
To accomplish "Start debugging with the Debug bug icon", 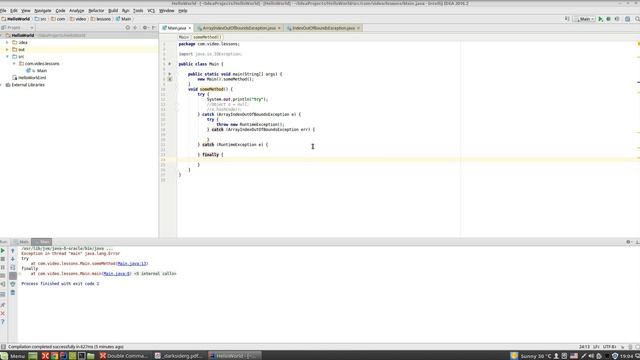I will pos(609,19).
